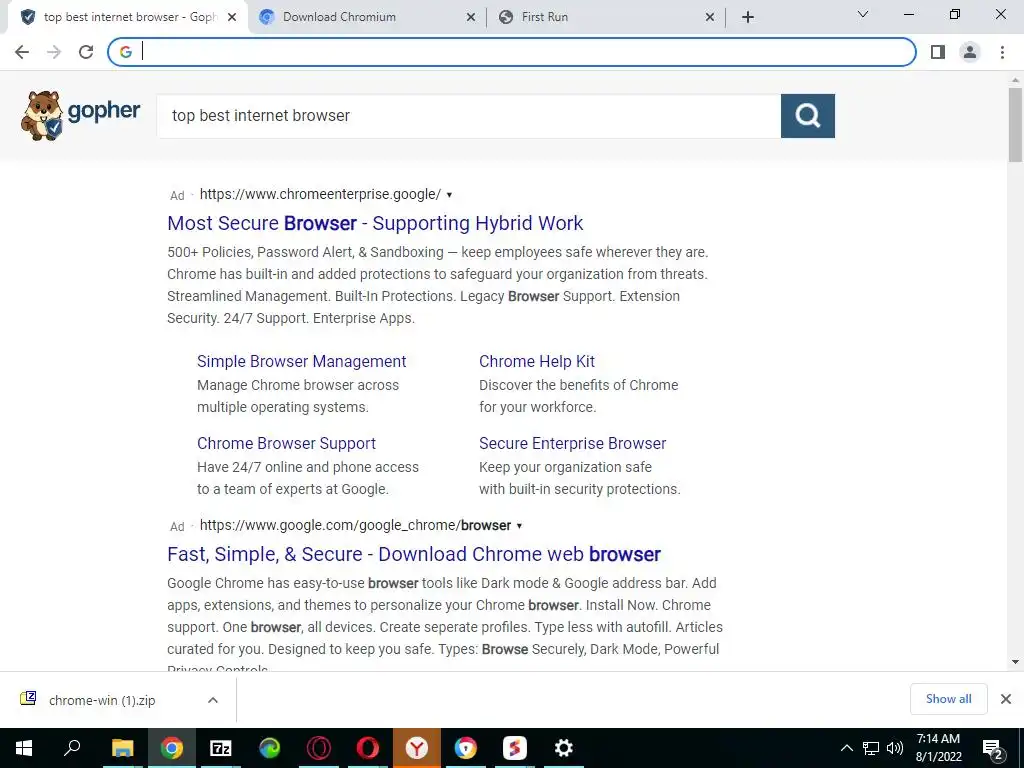The width and height of the screenshot is (1024, 768).
Task: Click the forward navigation arrow
Action: tap(54, 52)
